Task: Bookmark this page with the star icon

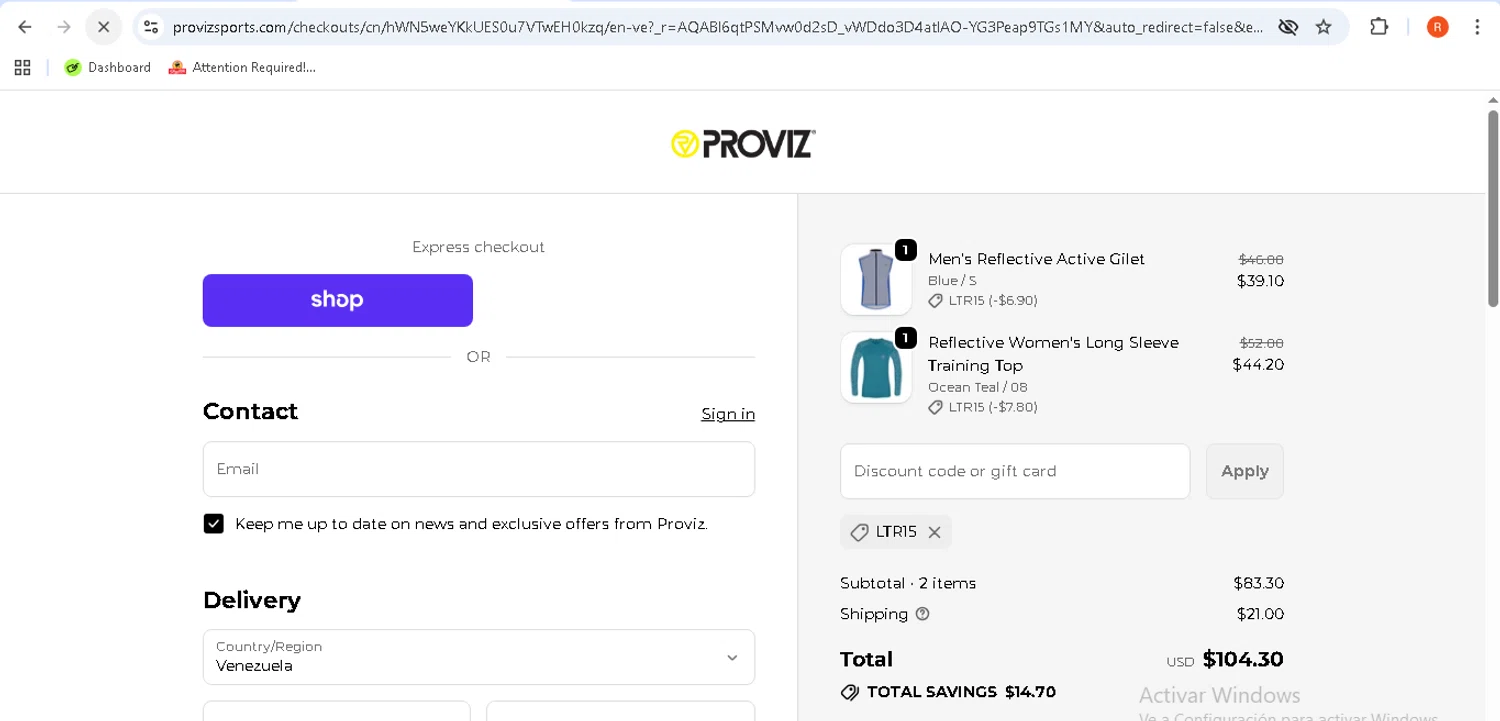Action: tap(1324, 27)
